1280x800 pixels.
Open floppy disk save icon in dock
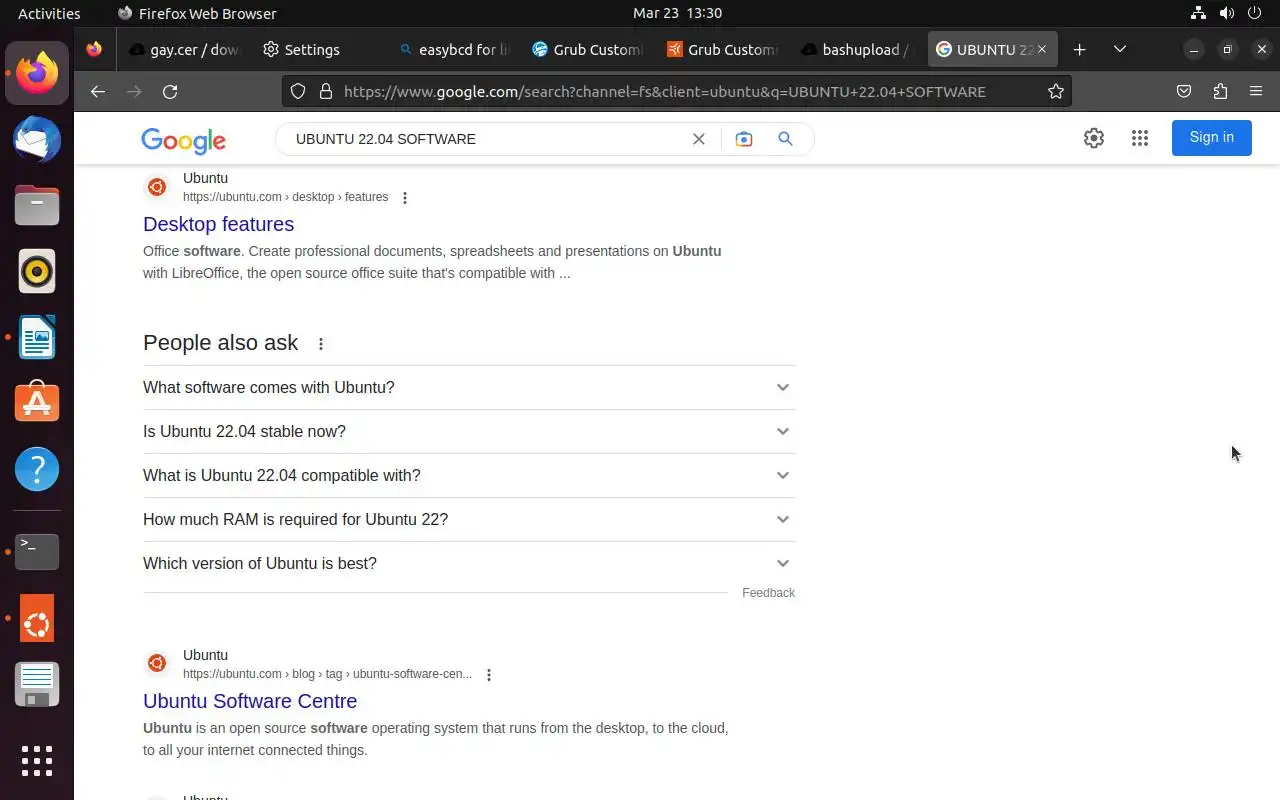coord(37,685)
